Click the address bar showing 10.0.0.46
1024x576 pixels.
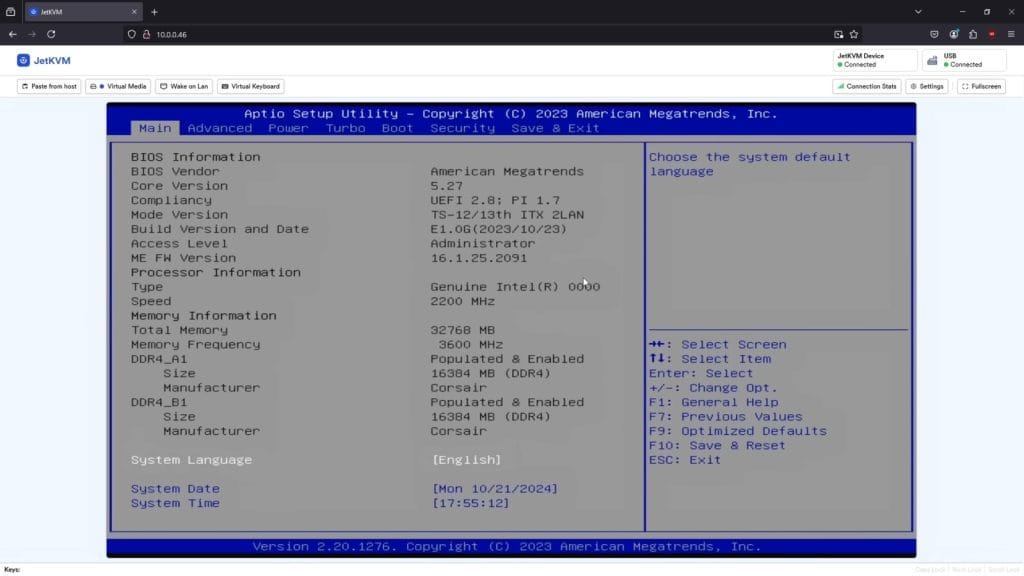coord(490,35)
